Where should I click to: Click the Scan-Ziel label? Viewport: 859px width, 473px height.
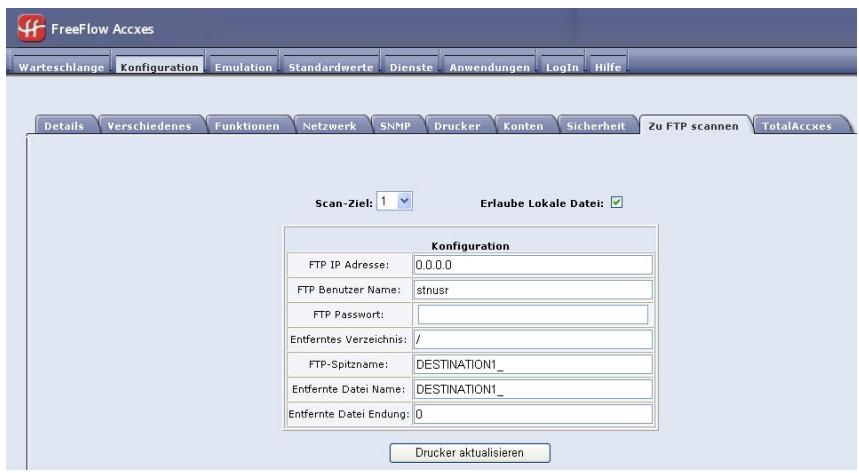343,203
